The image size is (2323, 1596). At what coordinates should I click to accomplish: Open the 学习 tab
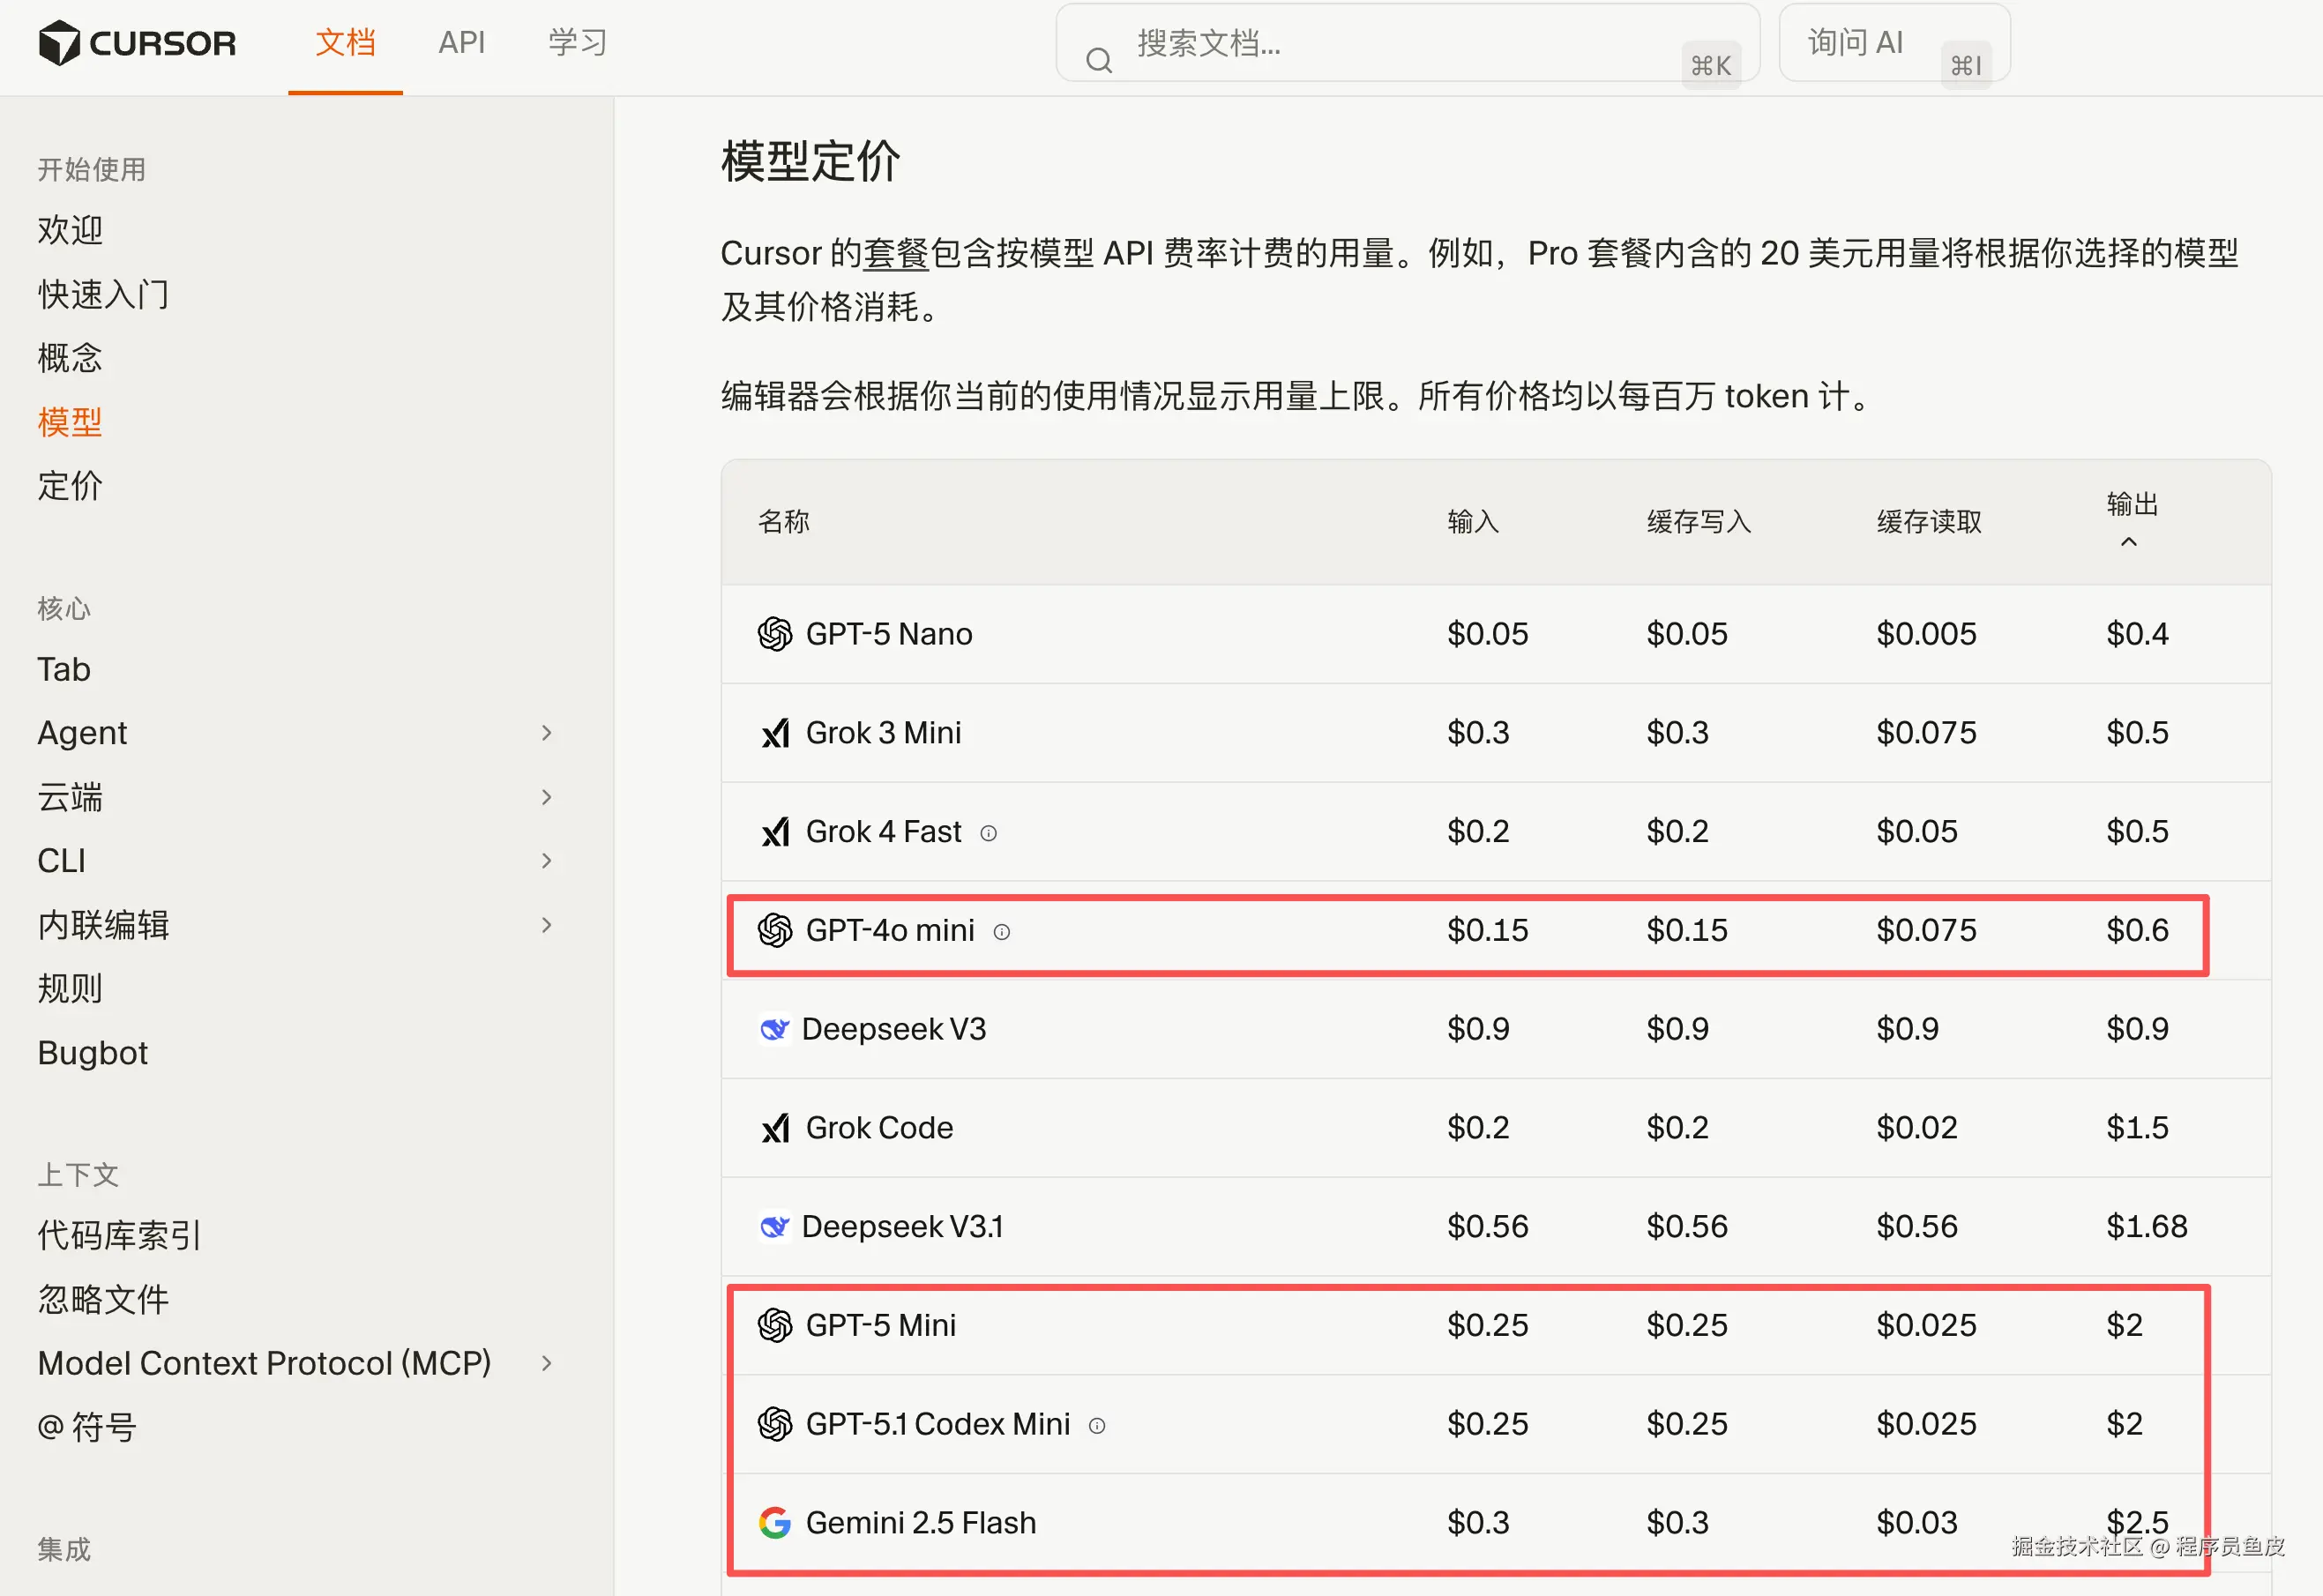tap(577, 43)
